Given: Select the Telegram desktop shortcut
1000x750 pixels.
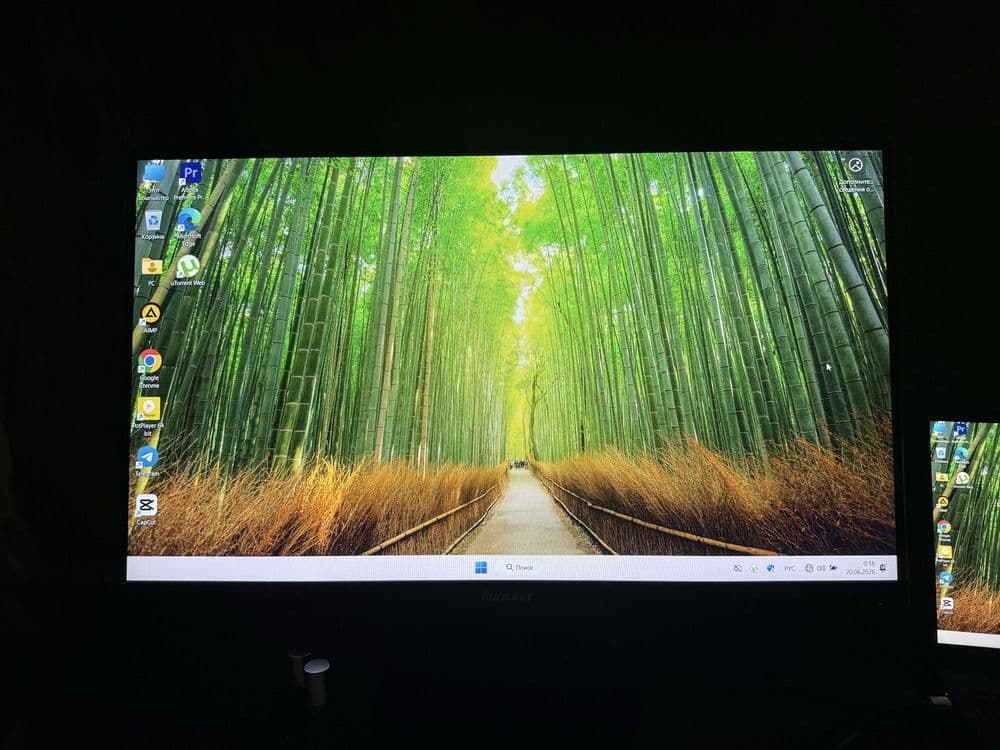Looking at the screenshot, I should pyautogui.click(x=147, y=461).
